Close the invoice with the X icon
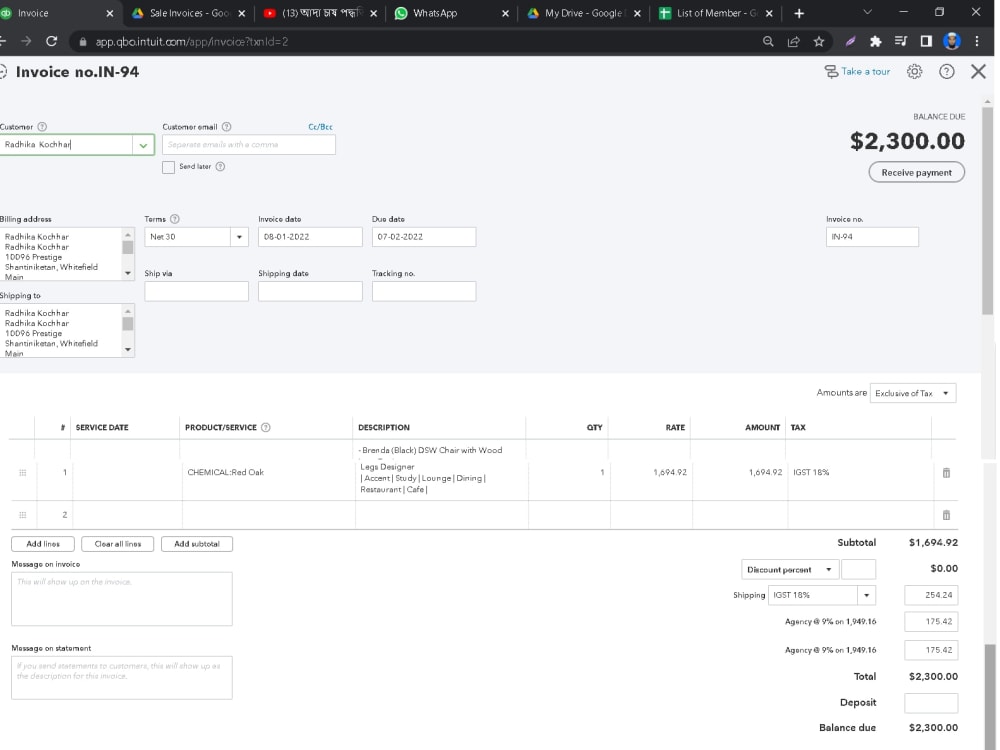 (978, 71)
